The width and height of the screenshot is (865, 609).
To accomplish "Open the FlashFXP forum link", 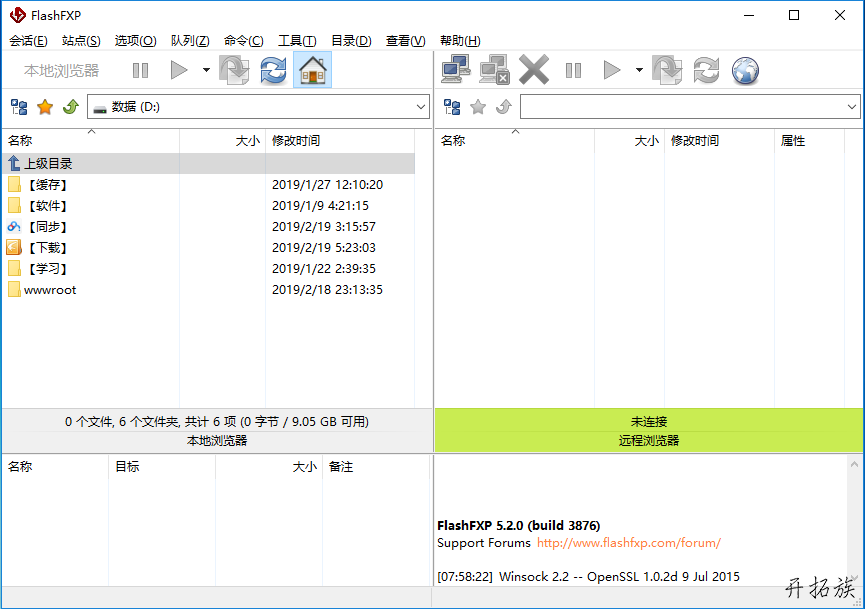I will [x=629, y=543].
